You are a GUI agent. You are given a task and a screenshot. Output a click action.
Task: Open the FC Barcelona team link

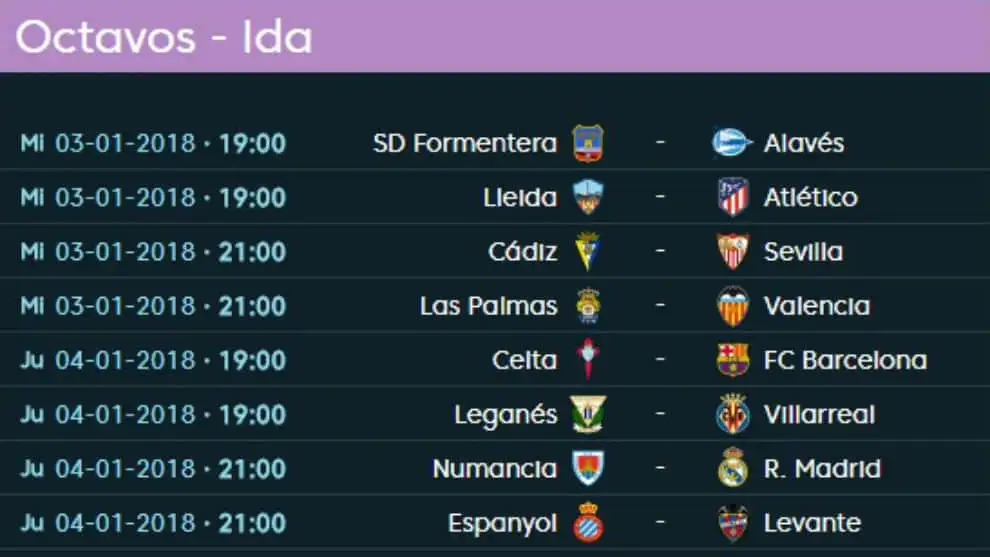click(x=845, y=360)
